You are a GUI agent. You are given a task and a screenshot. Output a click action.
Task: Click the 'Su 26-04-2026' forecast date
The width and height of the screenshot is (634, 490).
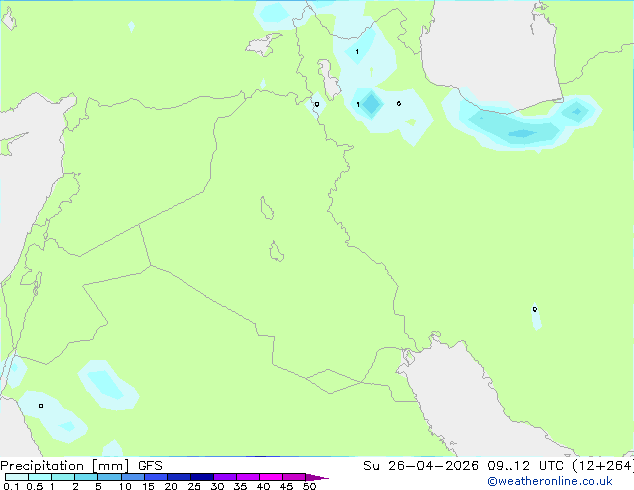click(x=421, y=466)
